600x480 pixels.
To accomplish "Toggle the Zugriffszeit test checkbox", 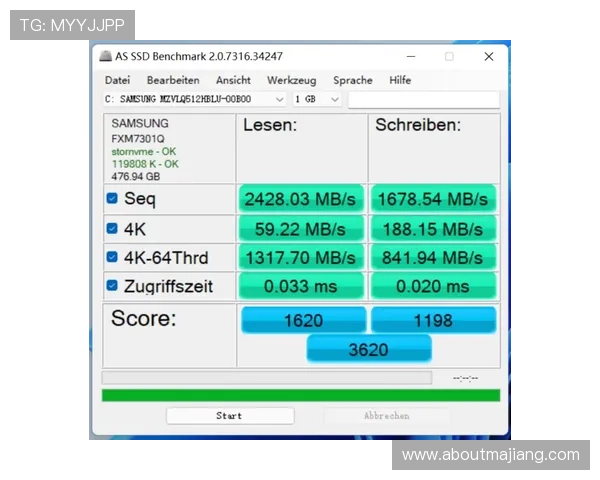I will [x=112, y=286].
